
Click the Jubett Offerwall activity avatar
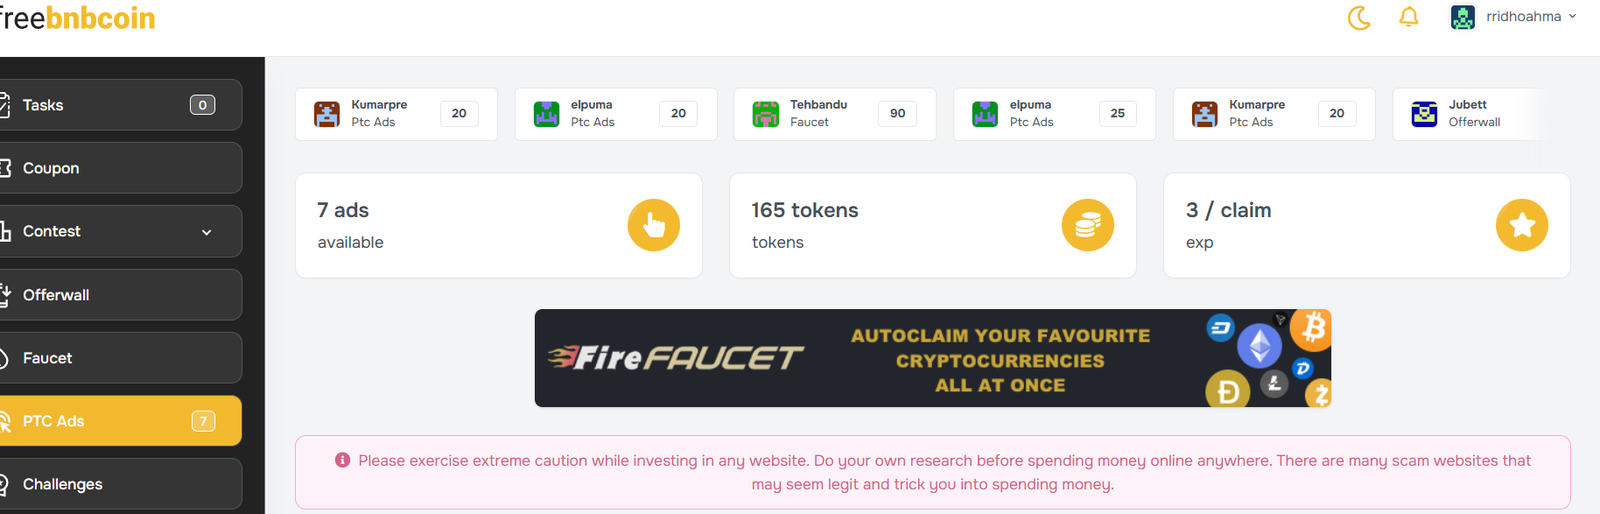click(x=1424, y=114)
